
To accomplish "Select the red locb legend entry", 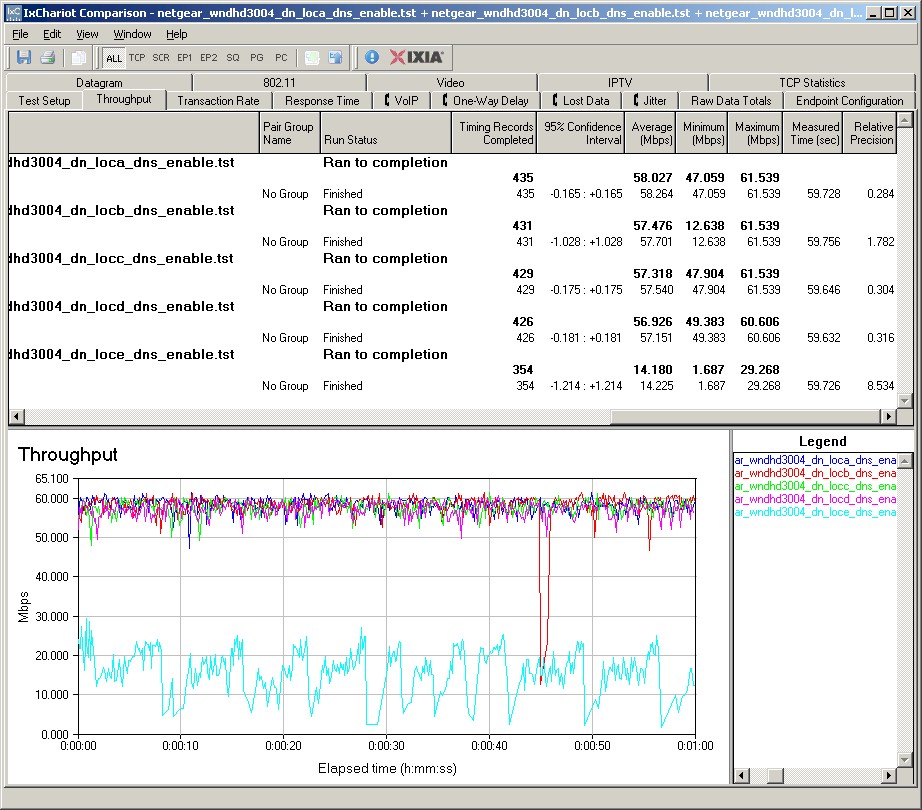I will [x=815, y=473].
